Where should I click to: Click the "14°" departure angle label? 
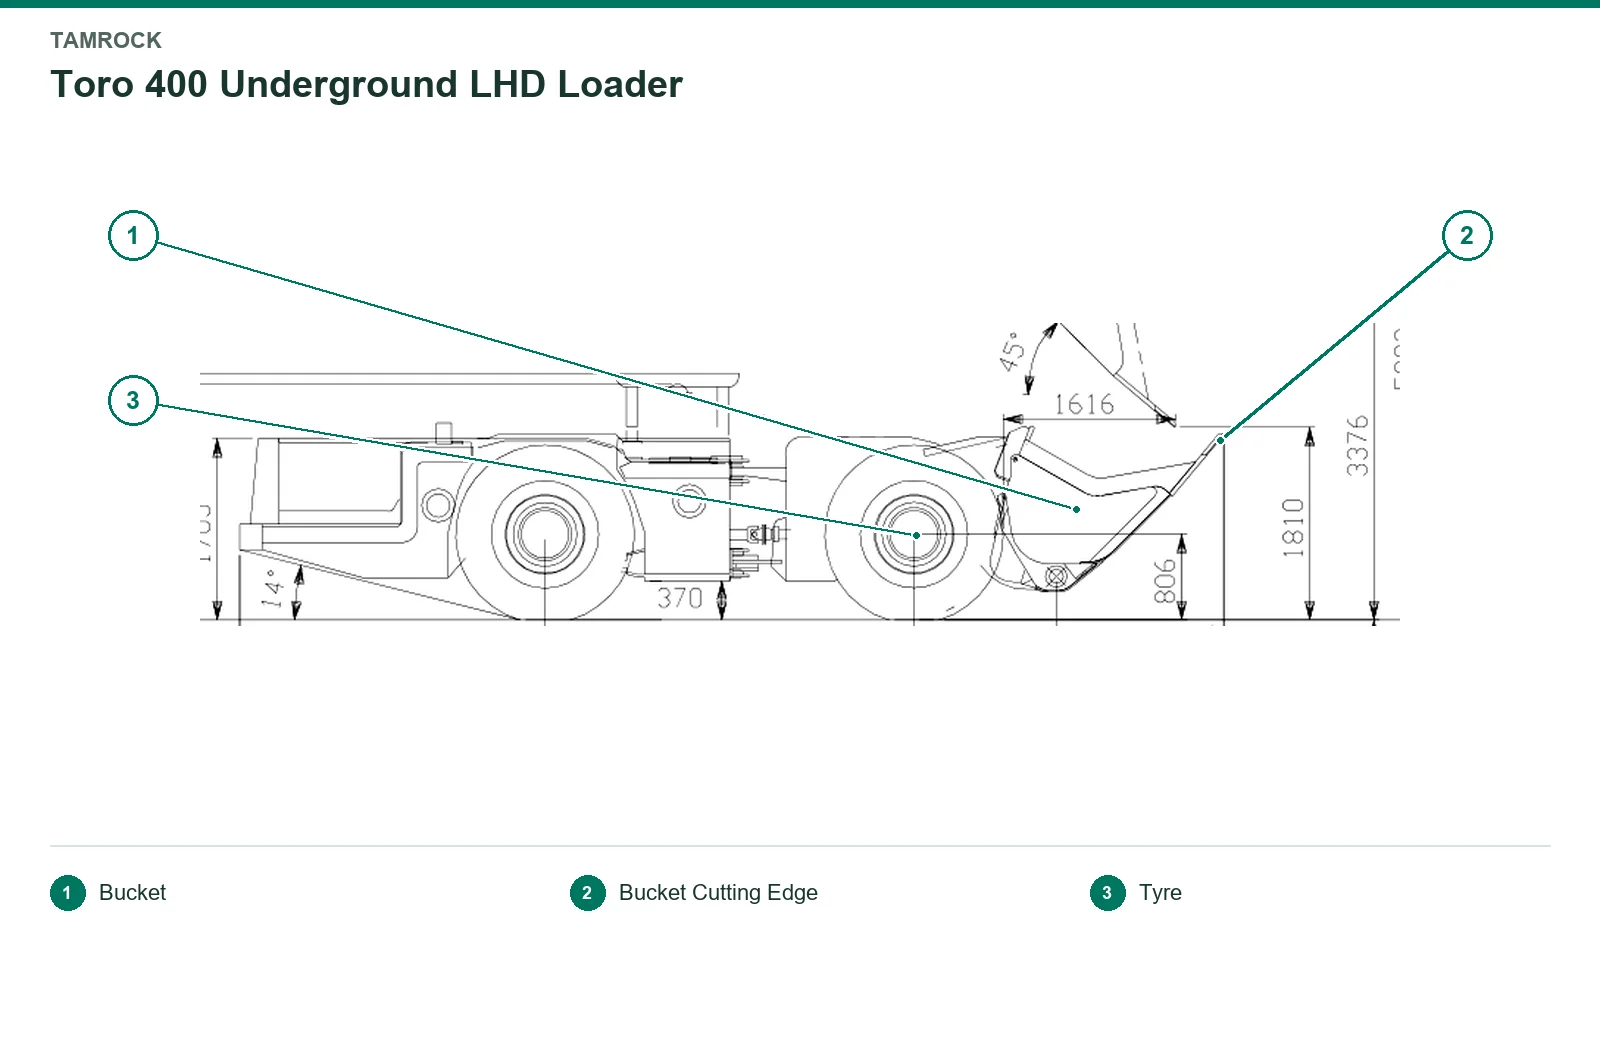coord(272,588)
